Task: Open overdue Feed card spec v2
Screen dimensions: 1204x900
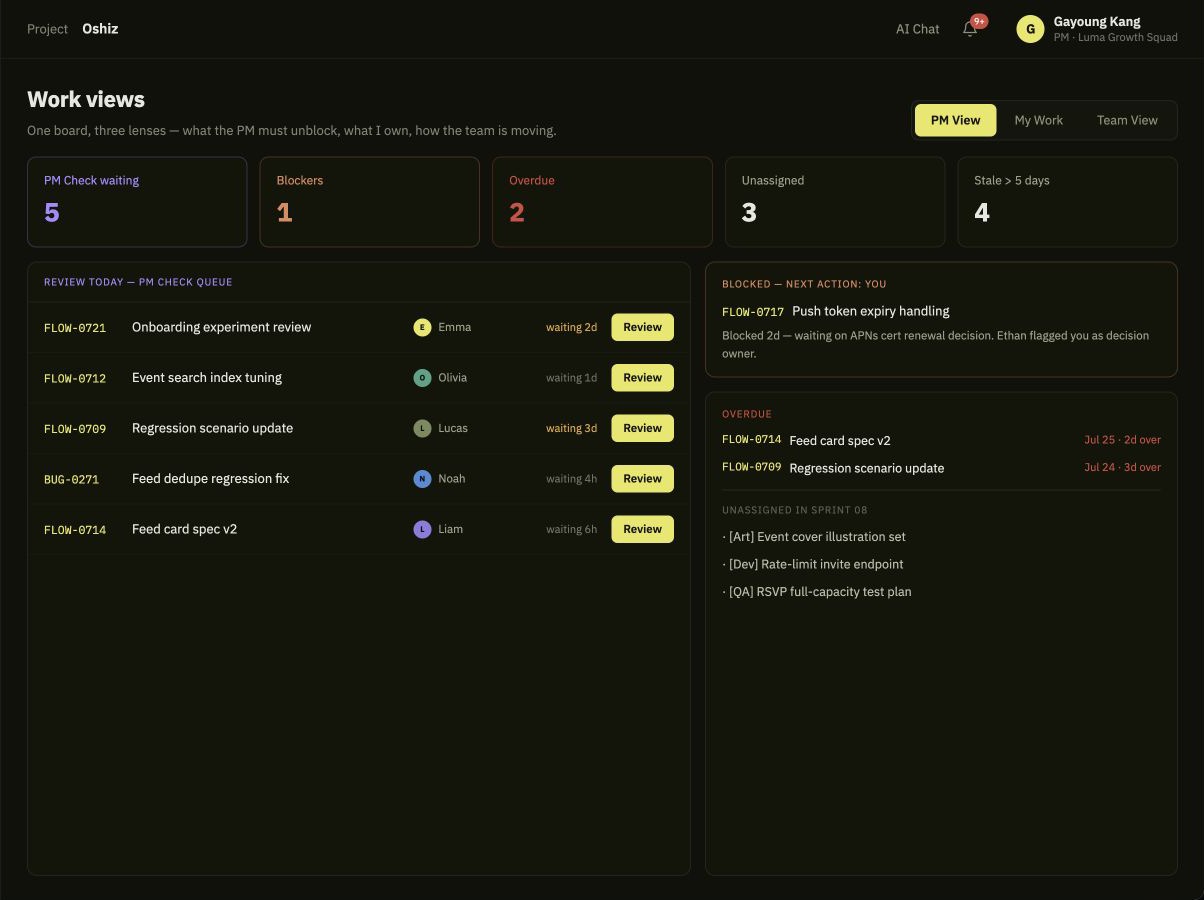Action: tap(840, 440)
